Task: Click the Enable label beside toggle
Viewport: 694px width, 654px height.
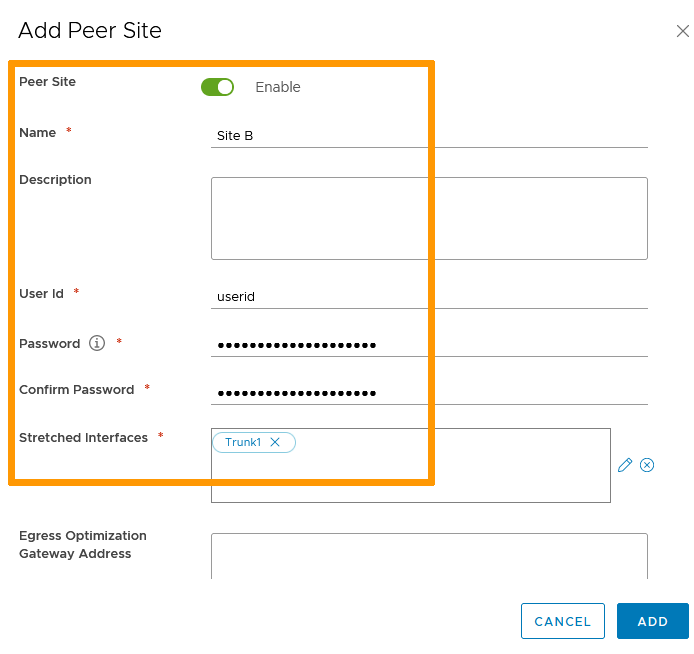Action: pyautogui.click(x=278, y=87)
